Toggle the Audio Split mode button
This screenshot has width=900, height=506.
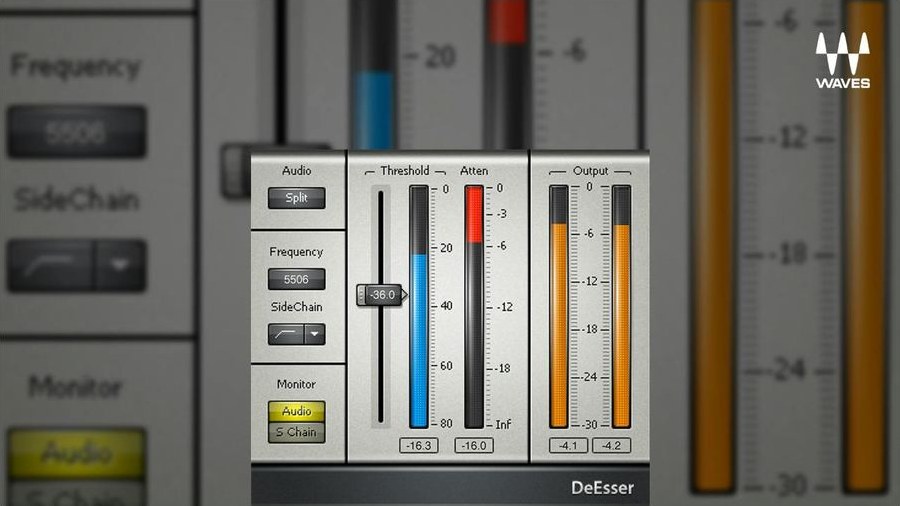296,198
